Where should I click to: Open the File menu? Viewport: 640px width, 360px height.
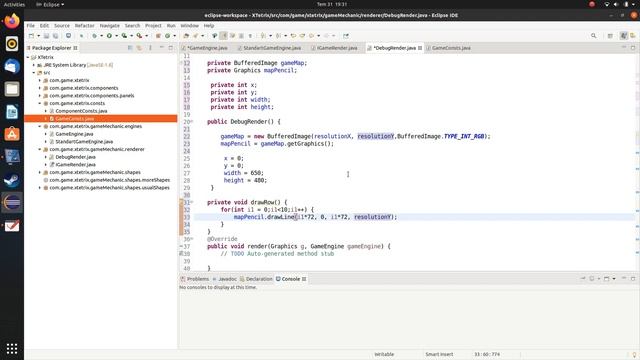(31, 26)
